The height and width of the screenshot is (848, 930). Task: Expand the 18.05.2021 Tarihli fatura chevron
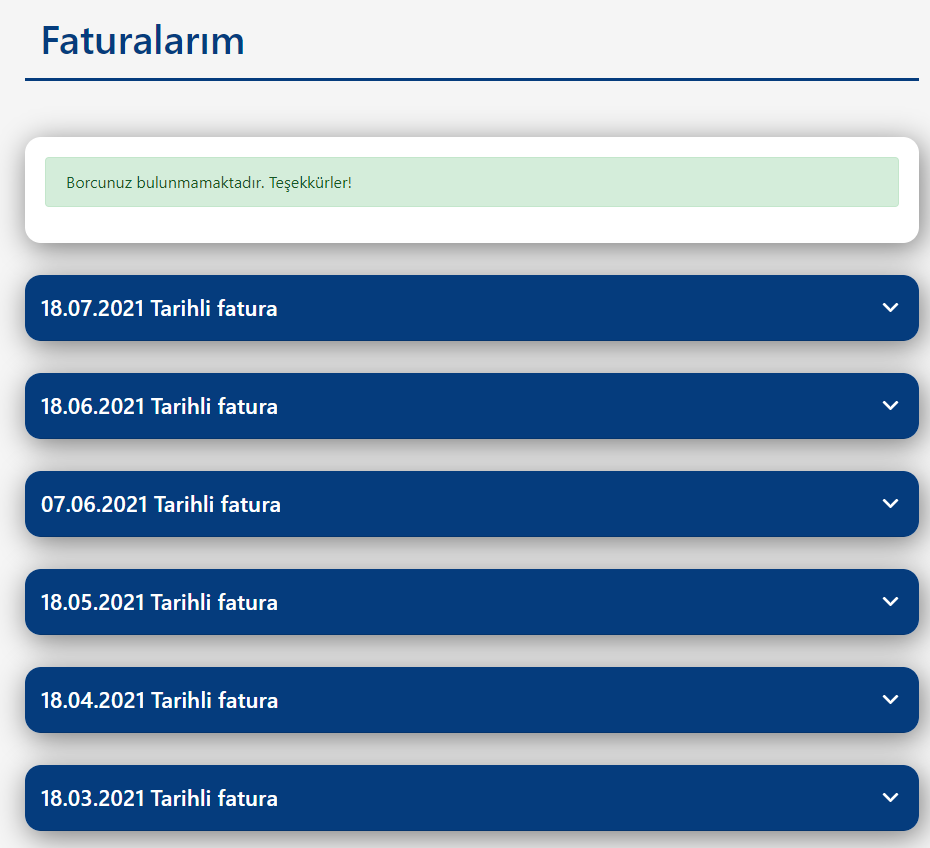click(890, 601)
